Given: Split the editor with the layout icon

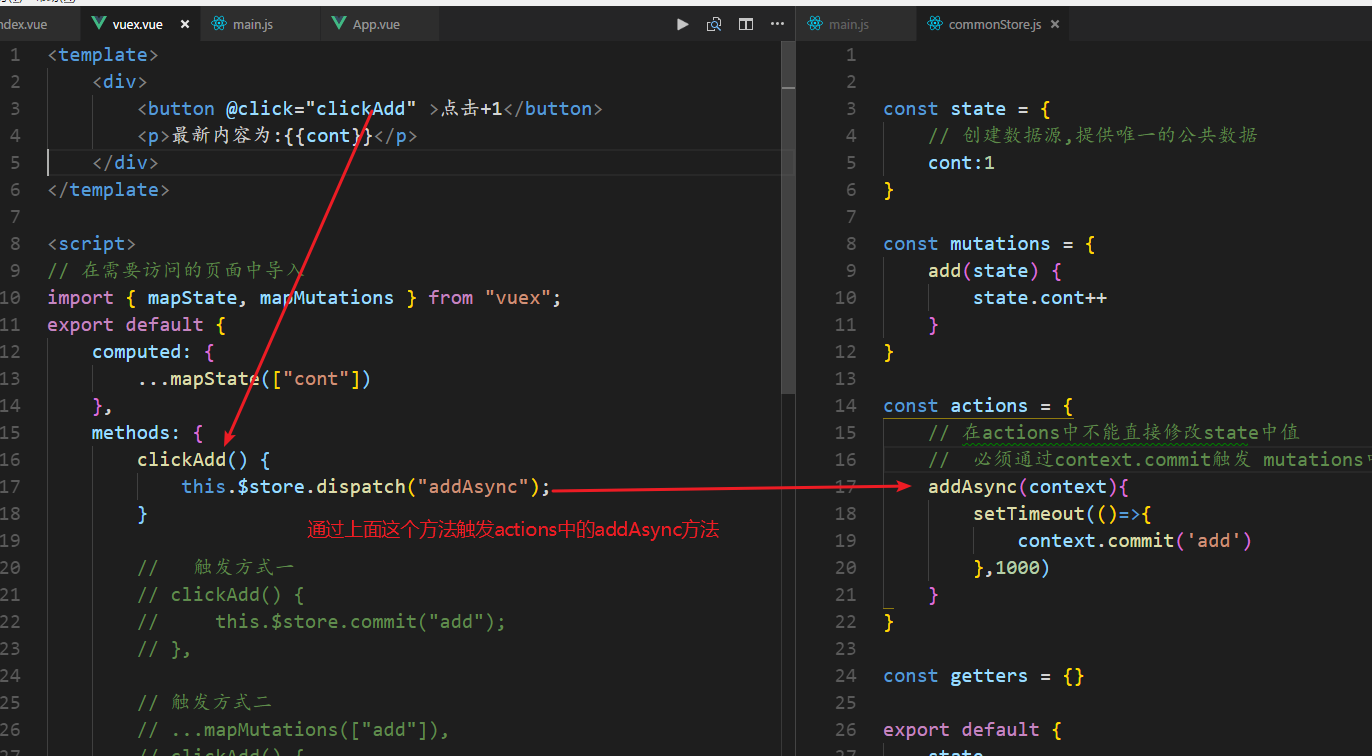Looking at the screenshot, I should 746,24.
